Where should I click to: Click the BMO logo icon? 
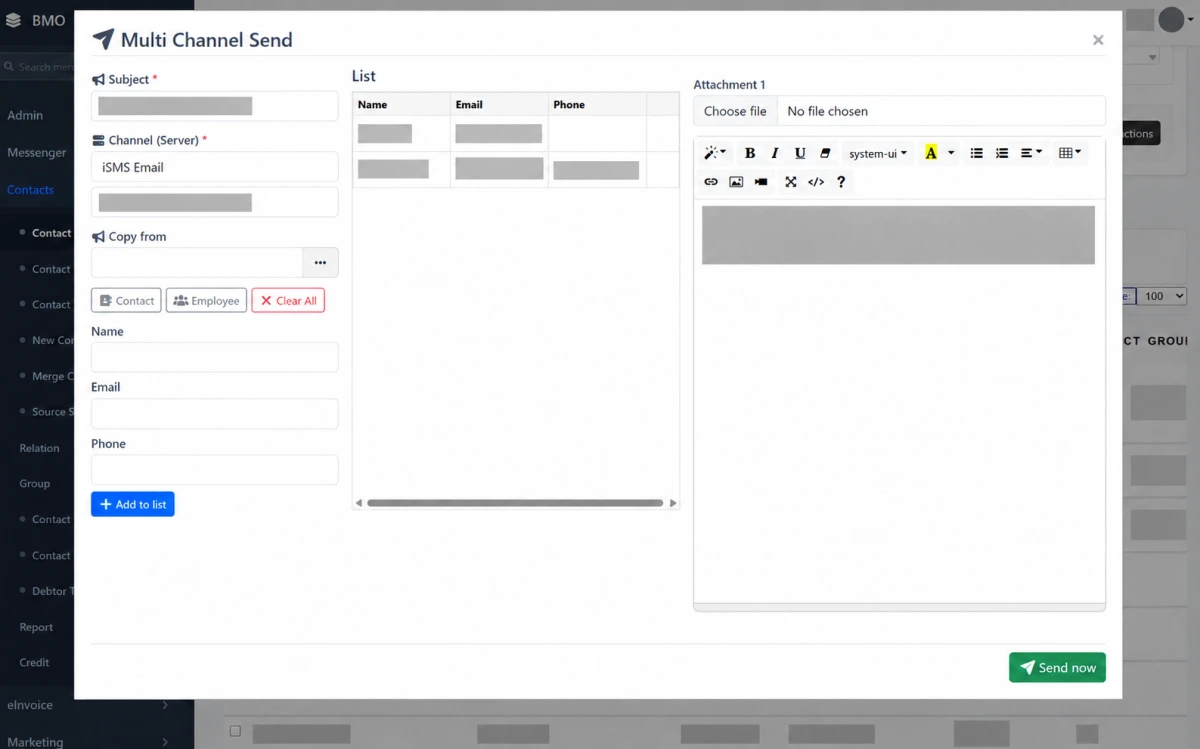13,20
